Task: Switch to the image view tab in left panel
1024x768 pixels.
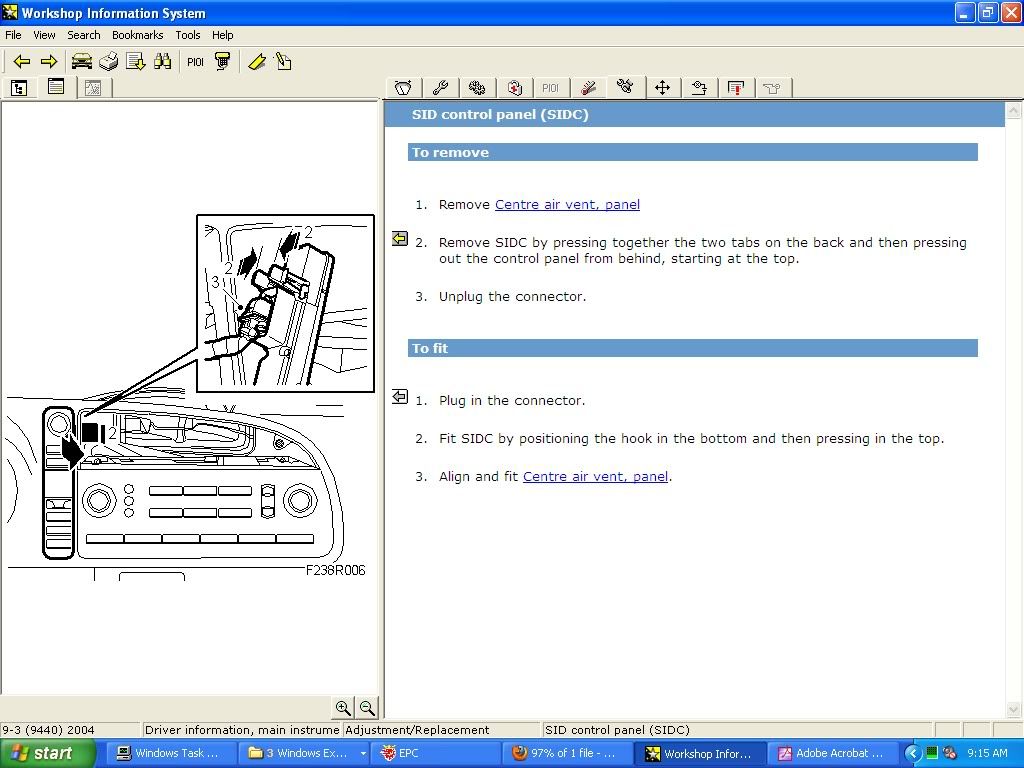Action: [93, 88]
